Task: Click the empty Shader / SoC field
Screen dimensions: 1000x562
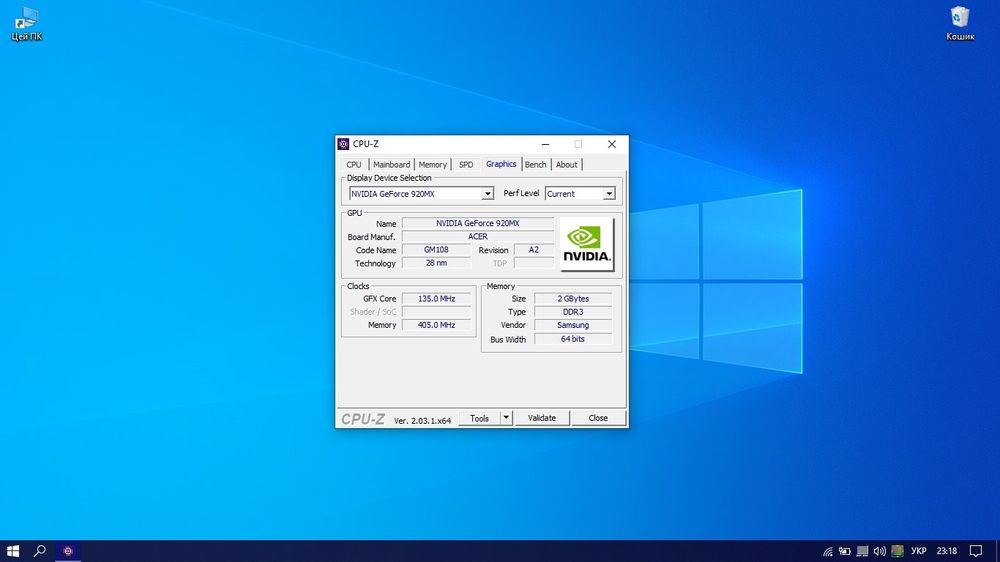Action: point(436,312)
